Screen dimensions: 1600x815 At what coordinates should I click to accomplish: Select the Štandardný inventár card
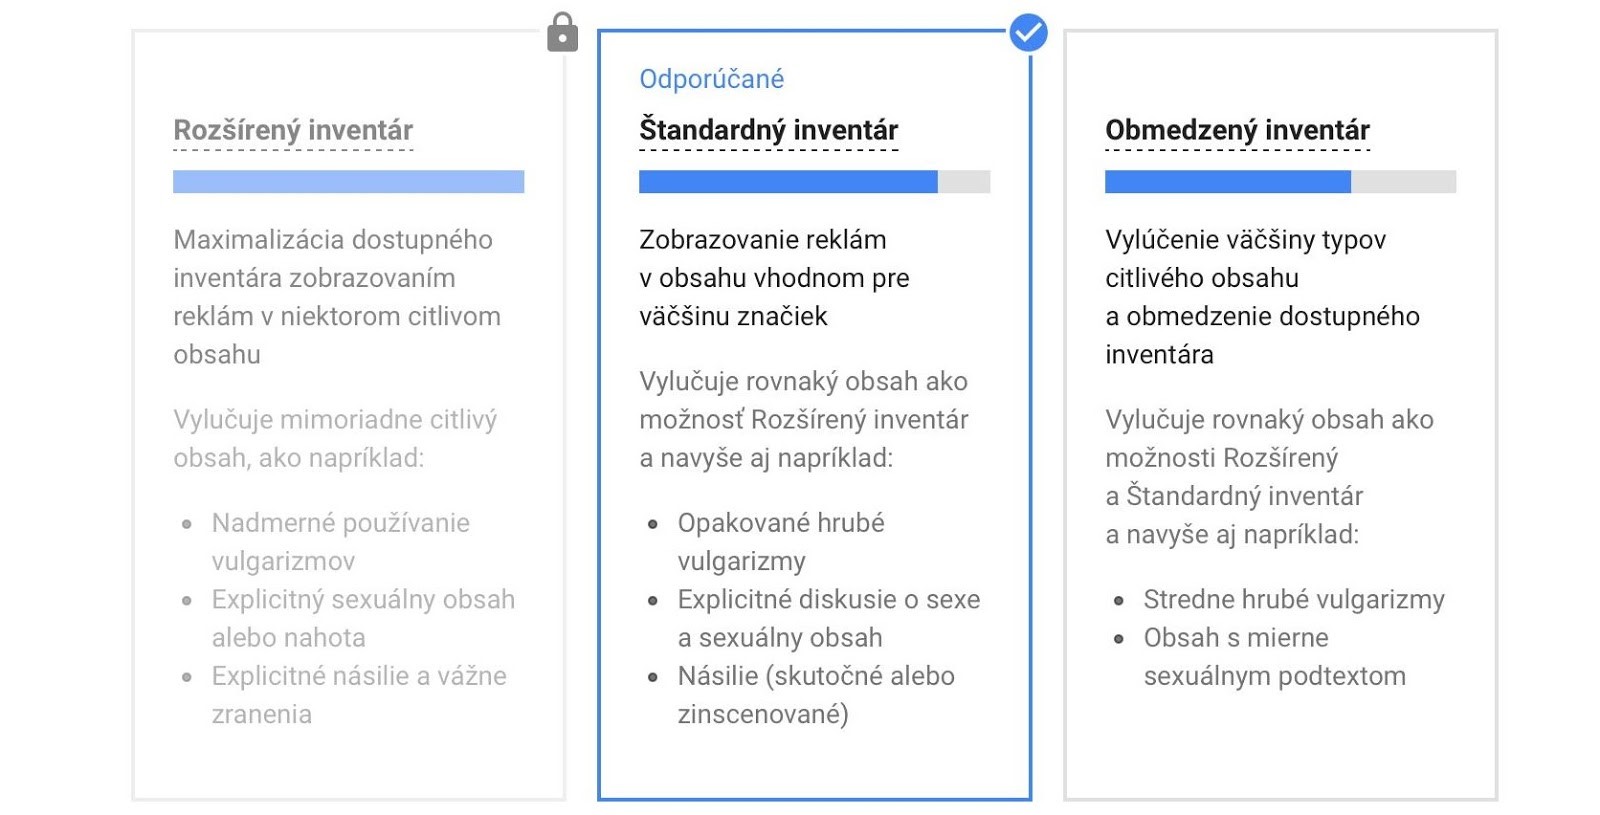point(815,415)
